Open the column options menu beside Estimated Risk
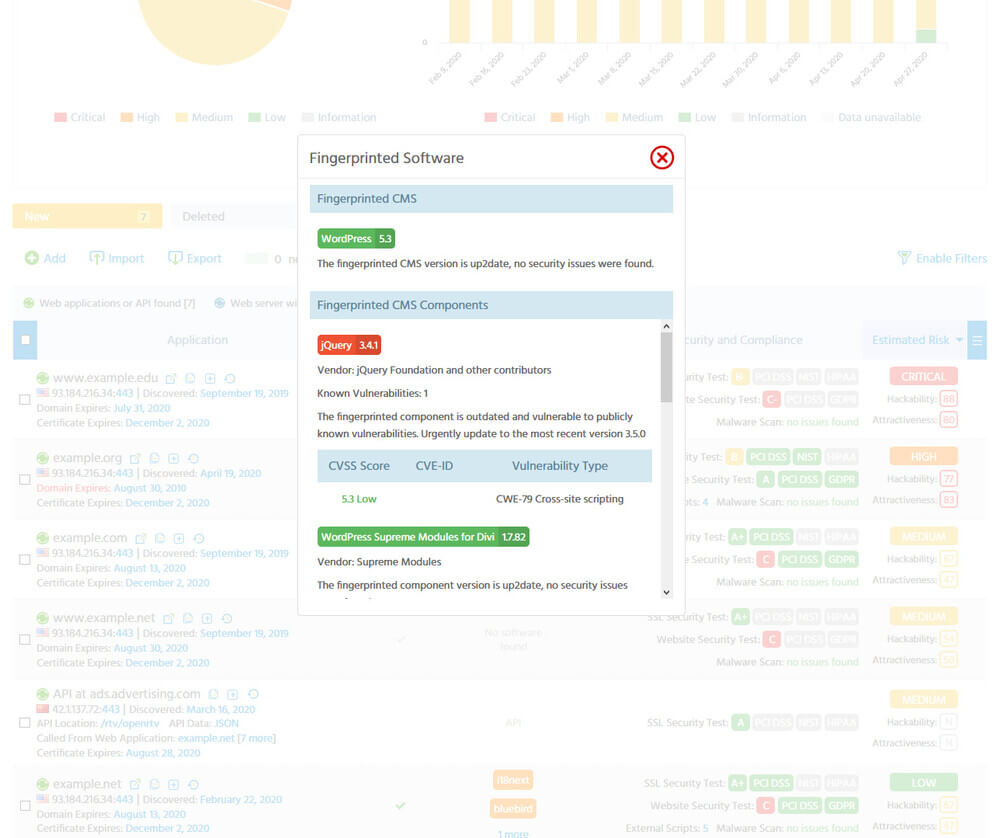The width and height of the screenshot is (1000, 838). (977, 340)
